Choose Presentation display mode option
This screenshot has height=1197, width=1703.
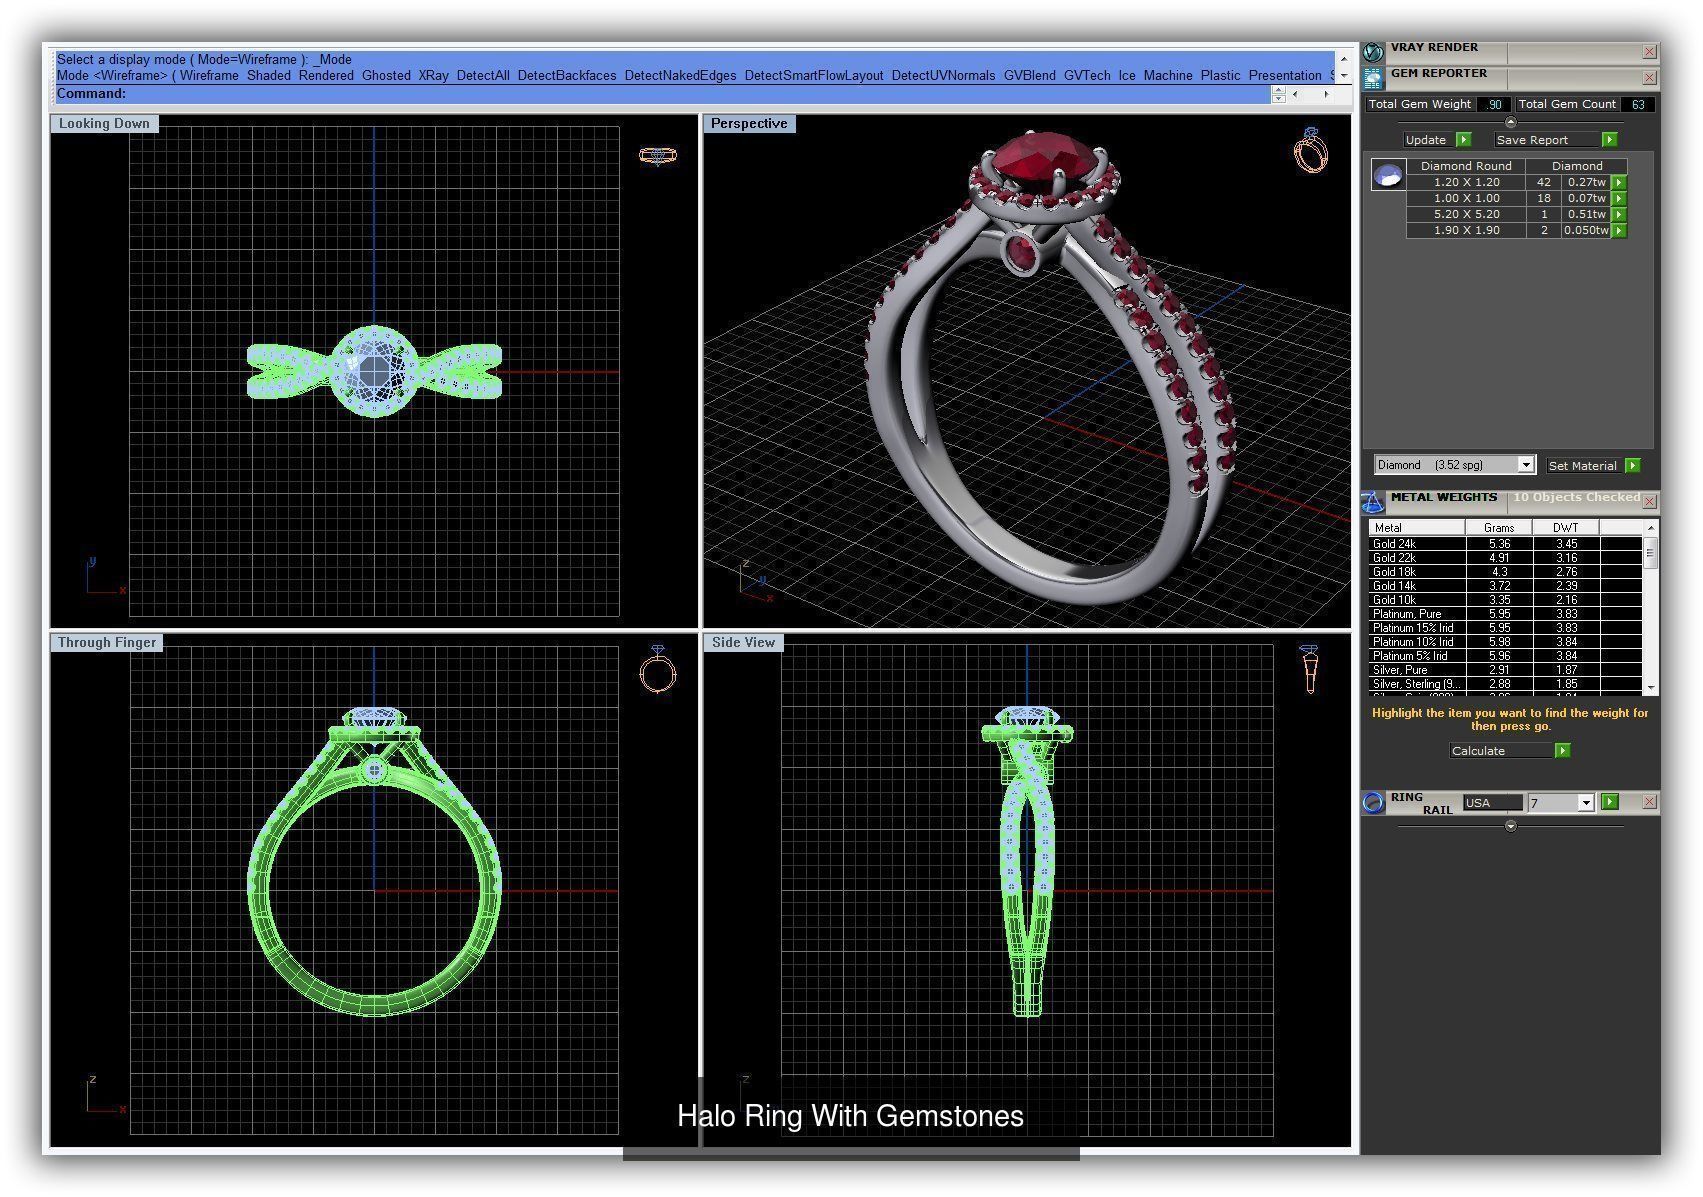tap(1285, 76)
